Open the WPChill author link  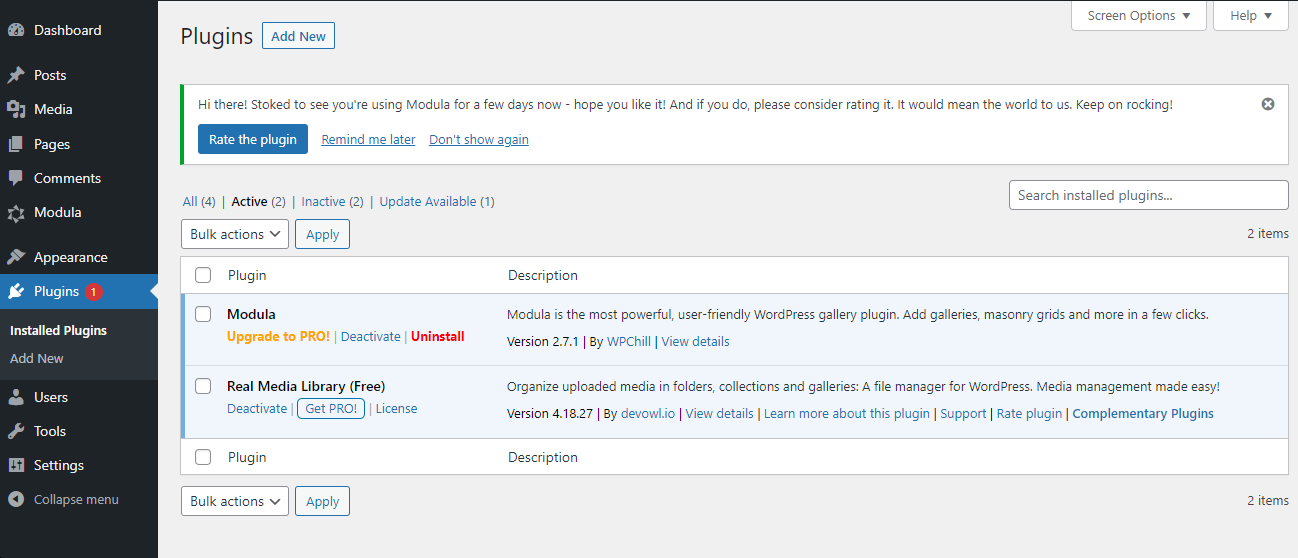629,341
